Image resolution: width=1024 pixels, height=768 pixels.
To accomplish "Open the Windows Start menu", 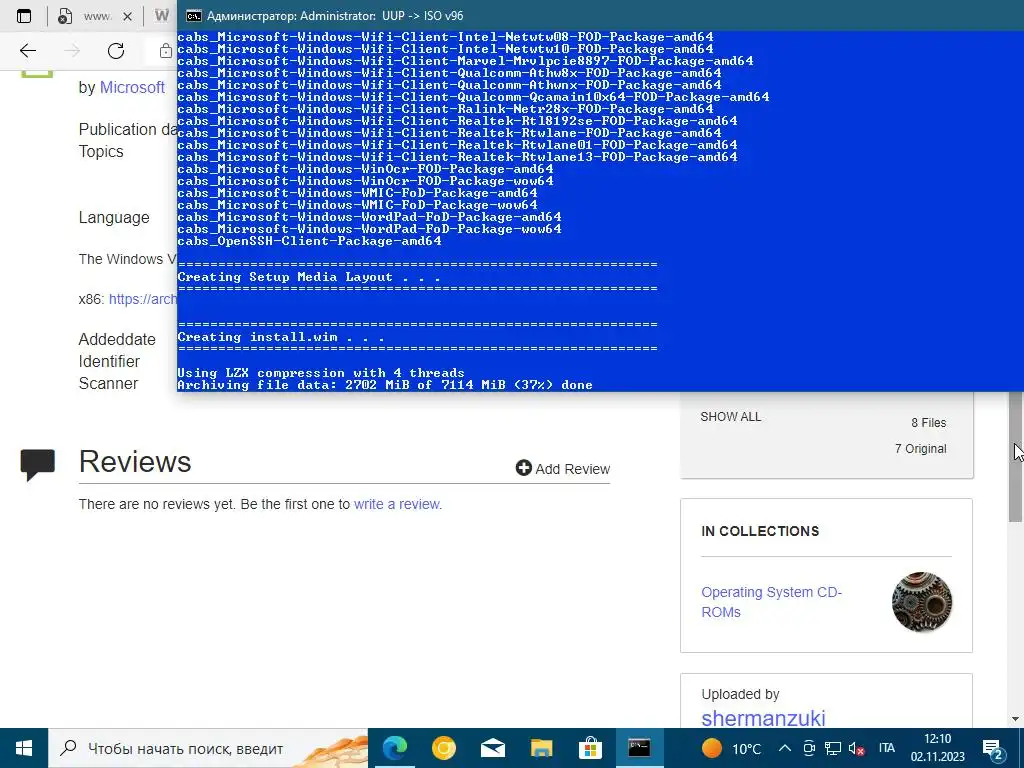I will tap(24, 748).
